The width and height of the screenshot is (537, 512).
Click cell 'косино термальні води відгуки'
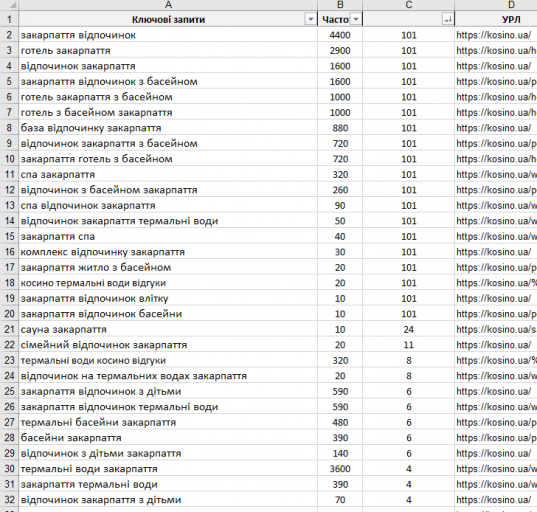[x=168, y=283]
